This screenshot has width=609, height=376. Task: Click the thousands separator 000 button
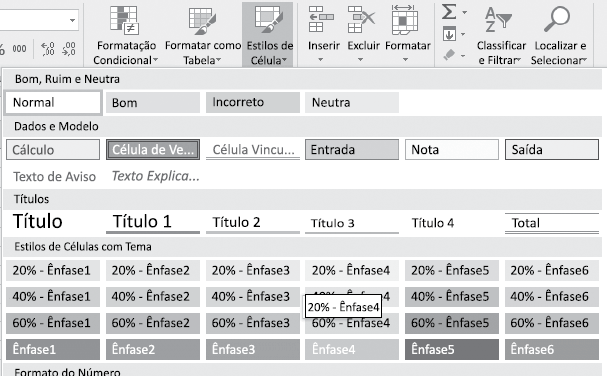19,49
